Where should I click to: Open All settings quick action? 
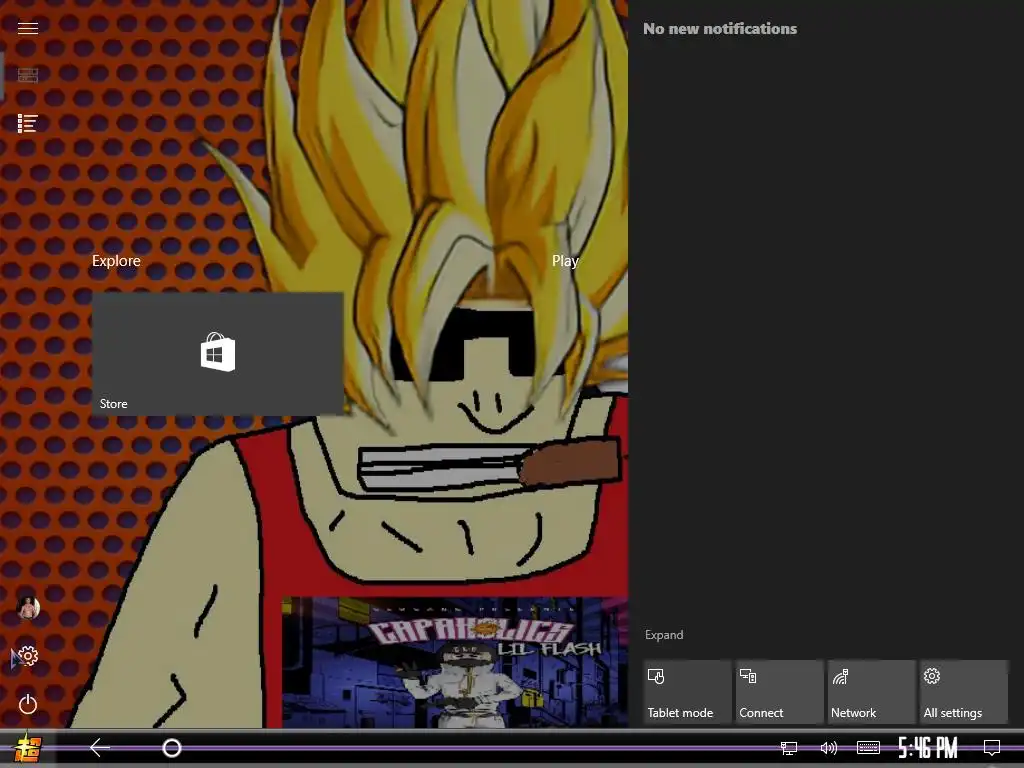[x=963, y=692]
